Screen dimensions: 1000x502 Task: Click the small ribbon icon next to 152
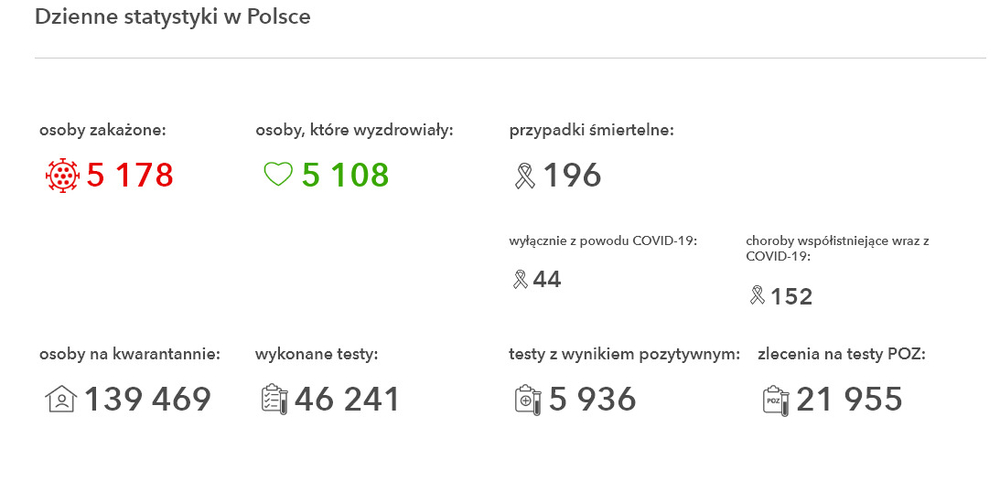coord(757,296)
